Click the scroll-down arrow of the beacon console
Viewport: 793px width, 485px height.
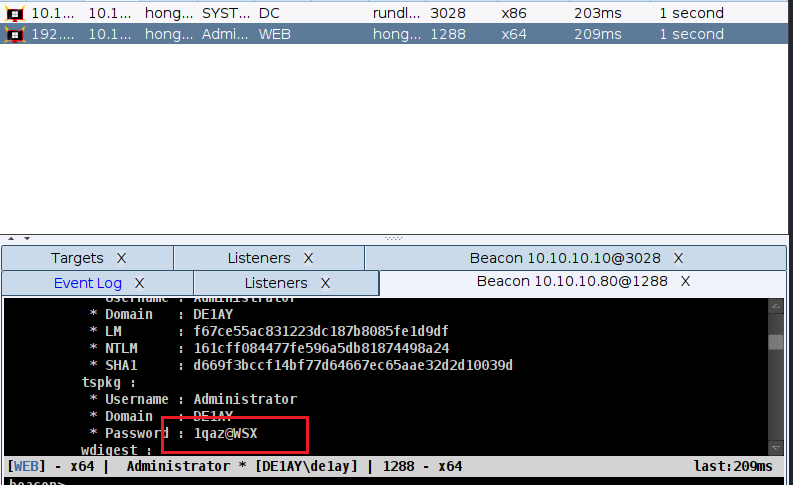[775, 448]
